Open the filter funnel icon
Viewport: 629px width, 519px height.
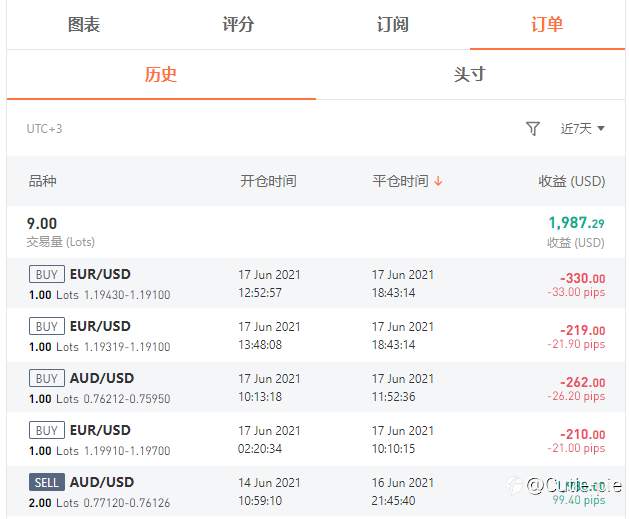point(533,129)
